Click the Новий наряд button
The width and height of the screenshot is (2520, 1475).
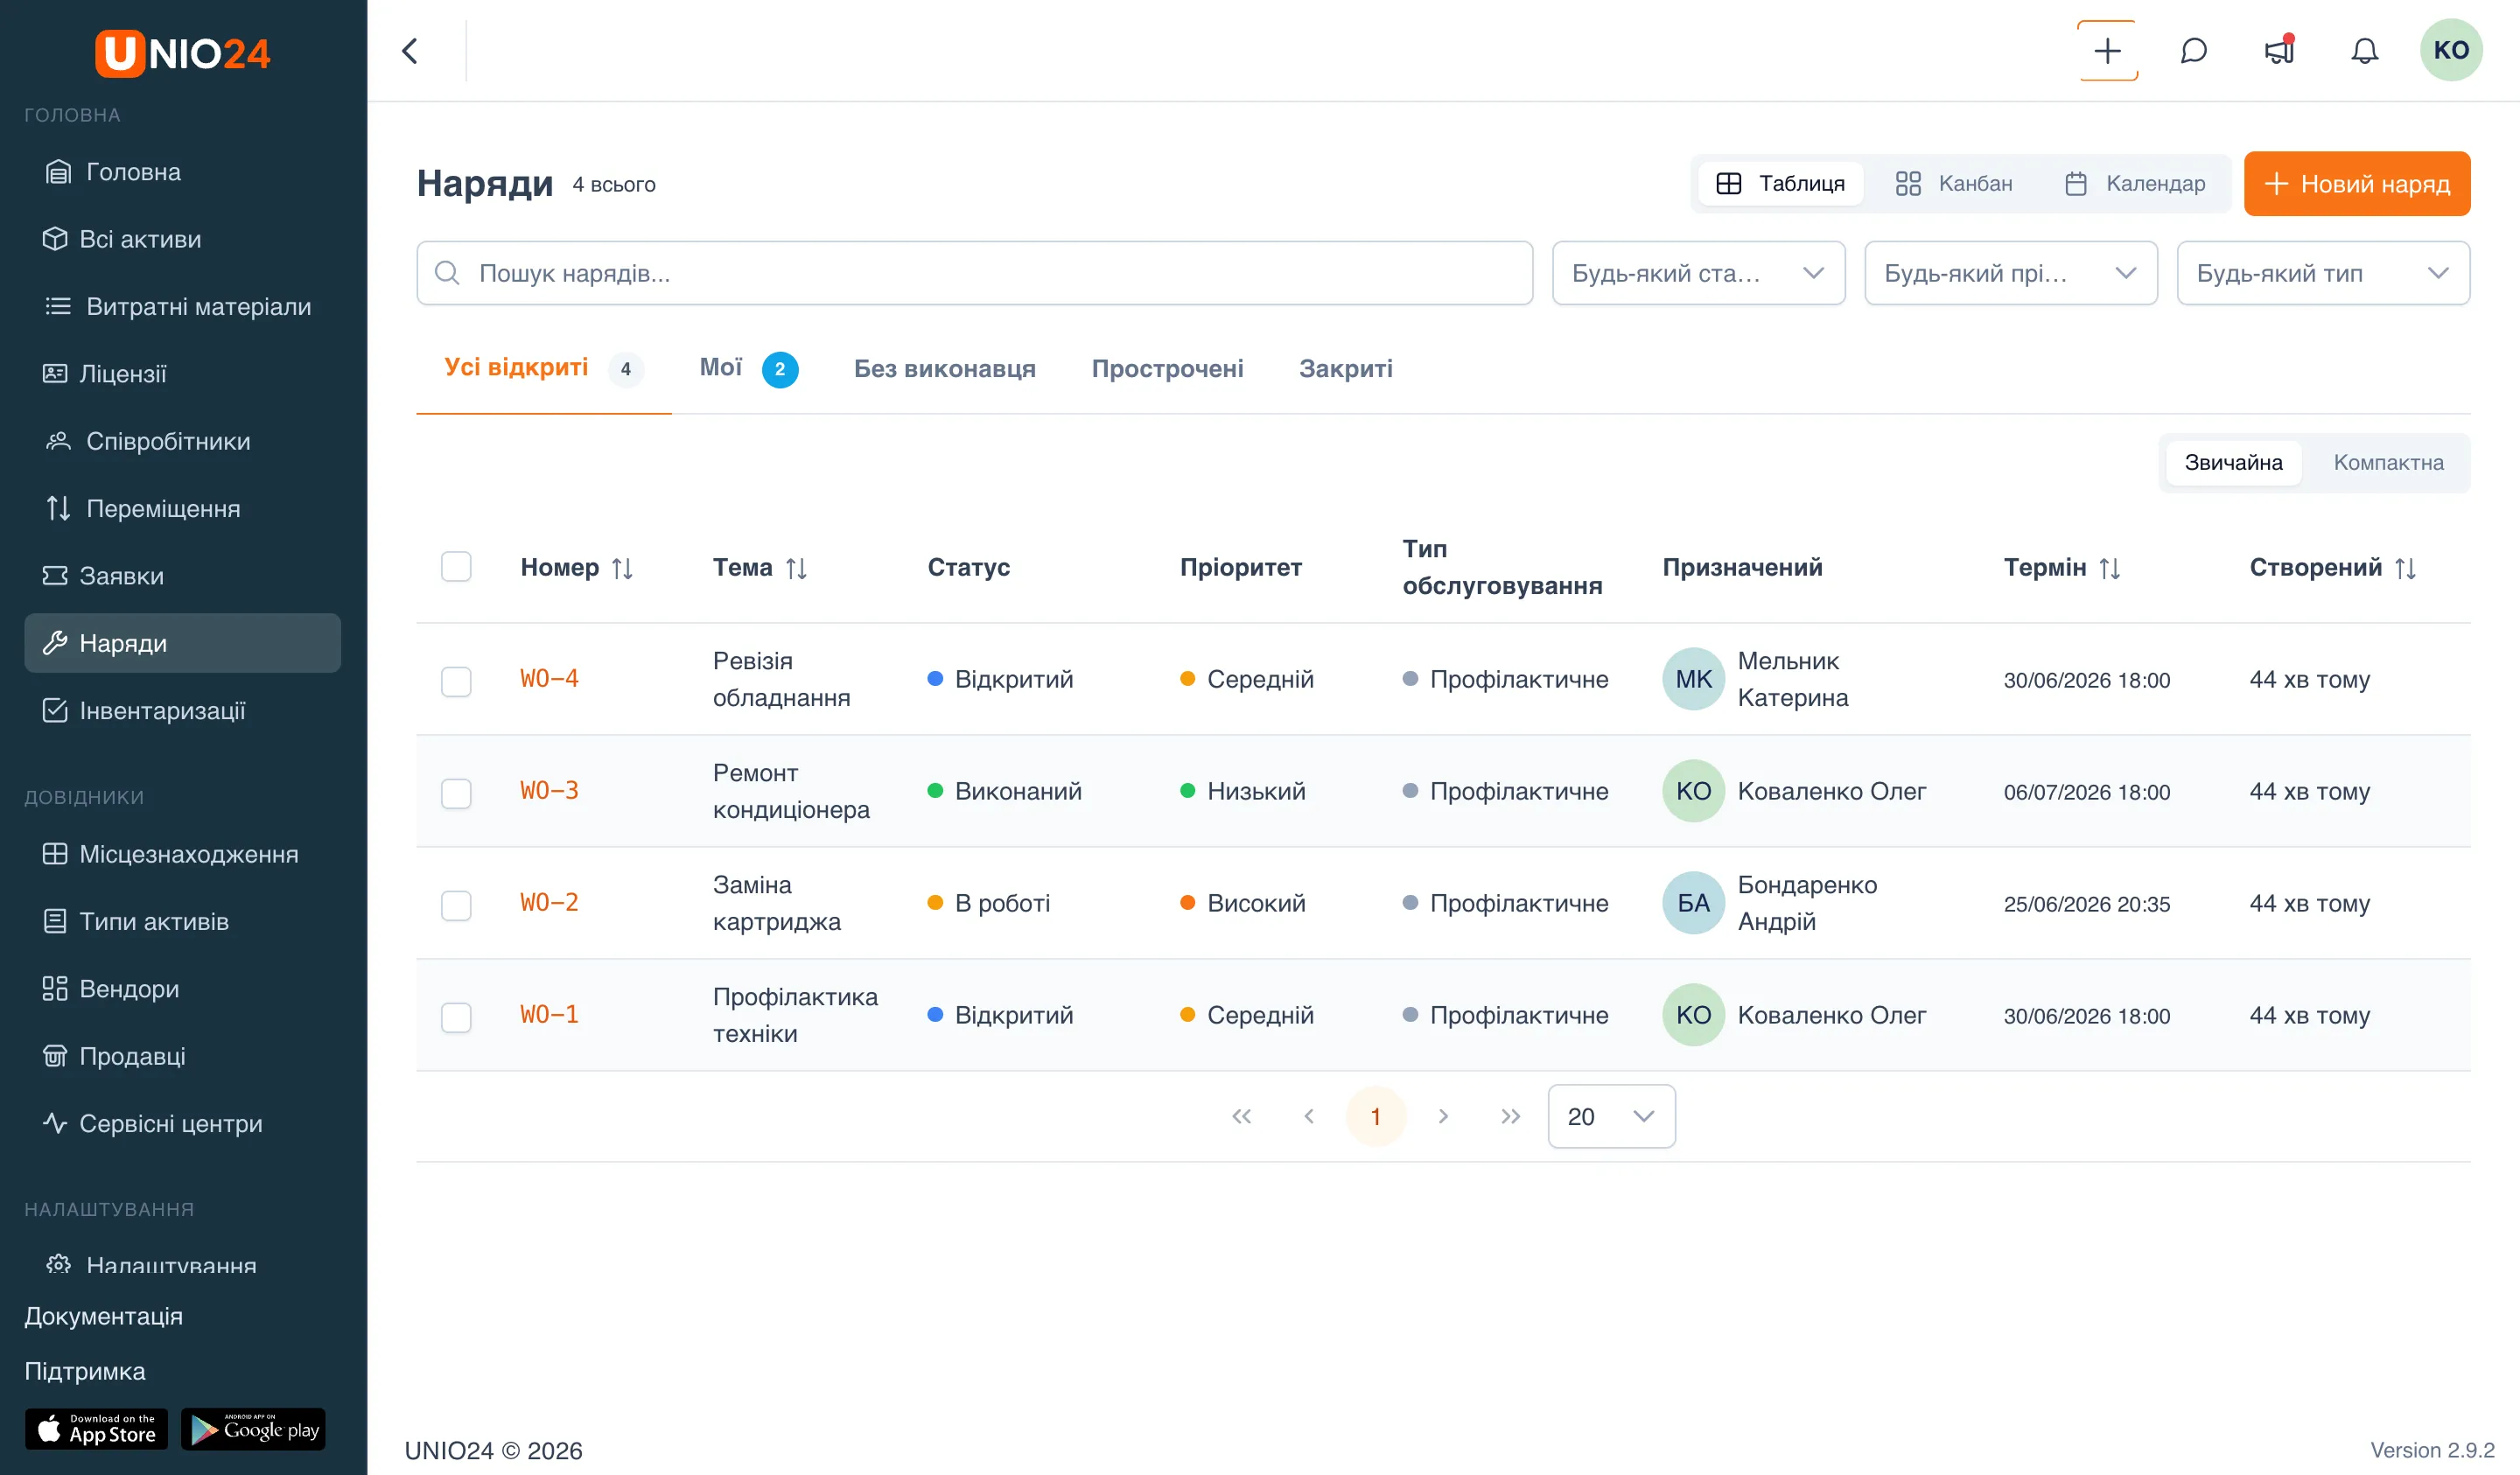2356,184
